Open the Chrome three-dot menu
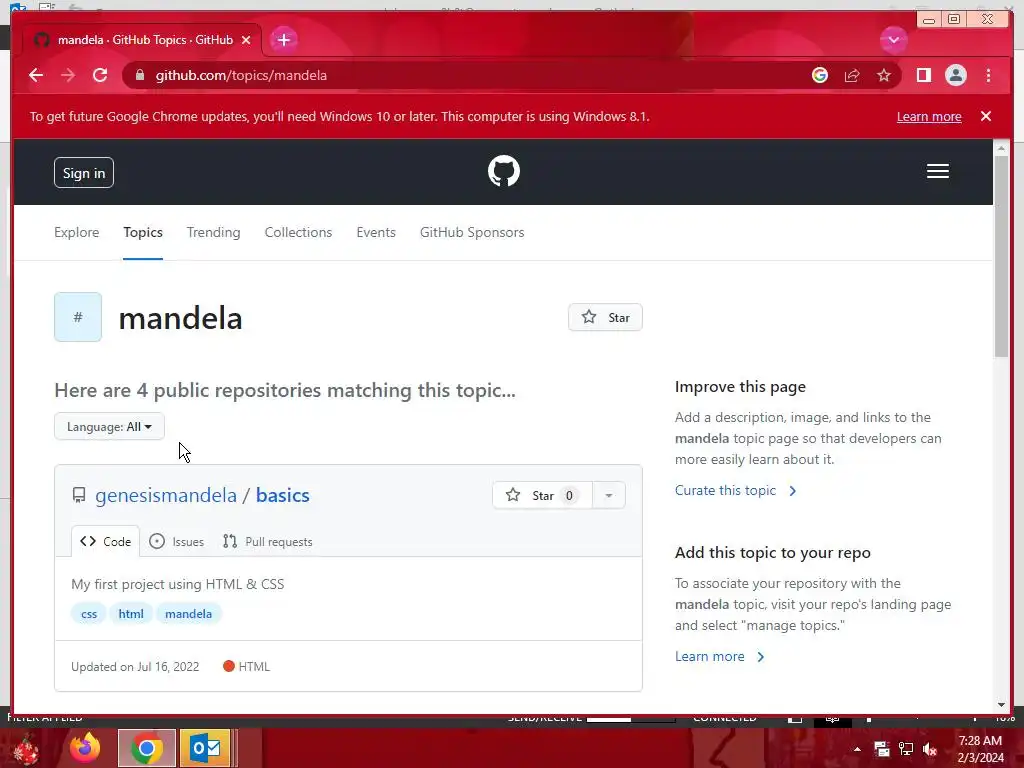Viewport: 1024px width, 768px height. pos(988,75)
